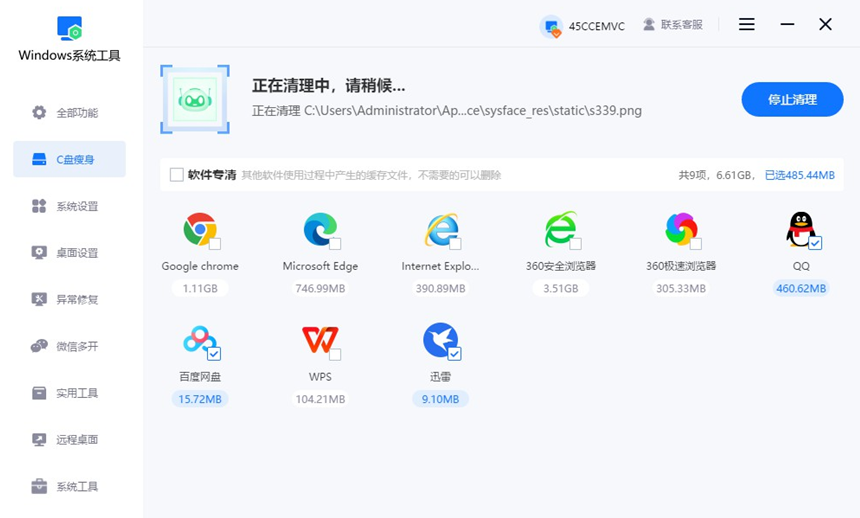
Task: Uncheck the 百度网盘 checkbox
Action: tap(214, 354)
